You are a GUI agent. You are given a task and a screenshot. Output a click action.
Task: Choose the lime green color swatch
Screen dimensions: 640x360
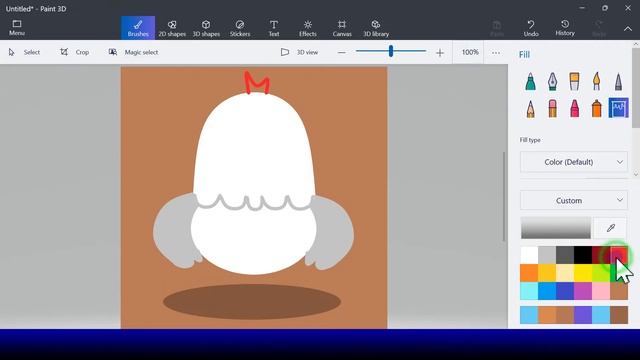(x=601, y=273)
